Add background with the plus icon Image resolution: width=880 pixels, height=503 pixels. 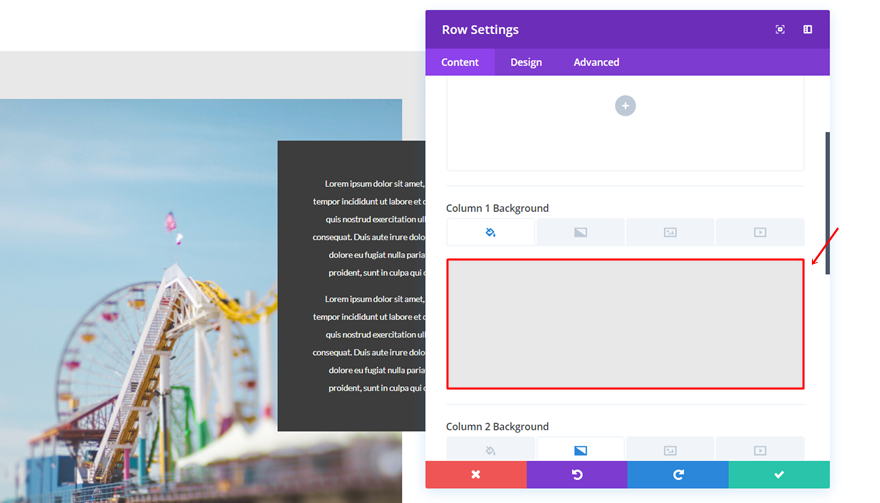[x=625, y=106]
